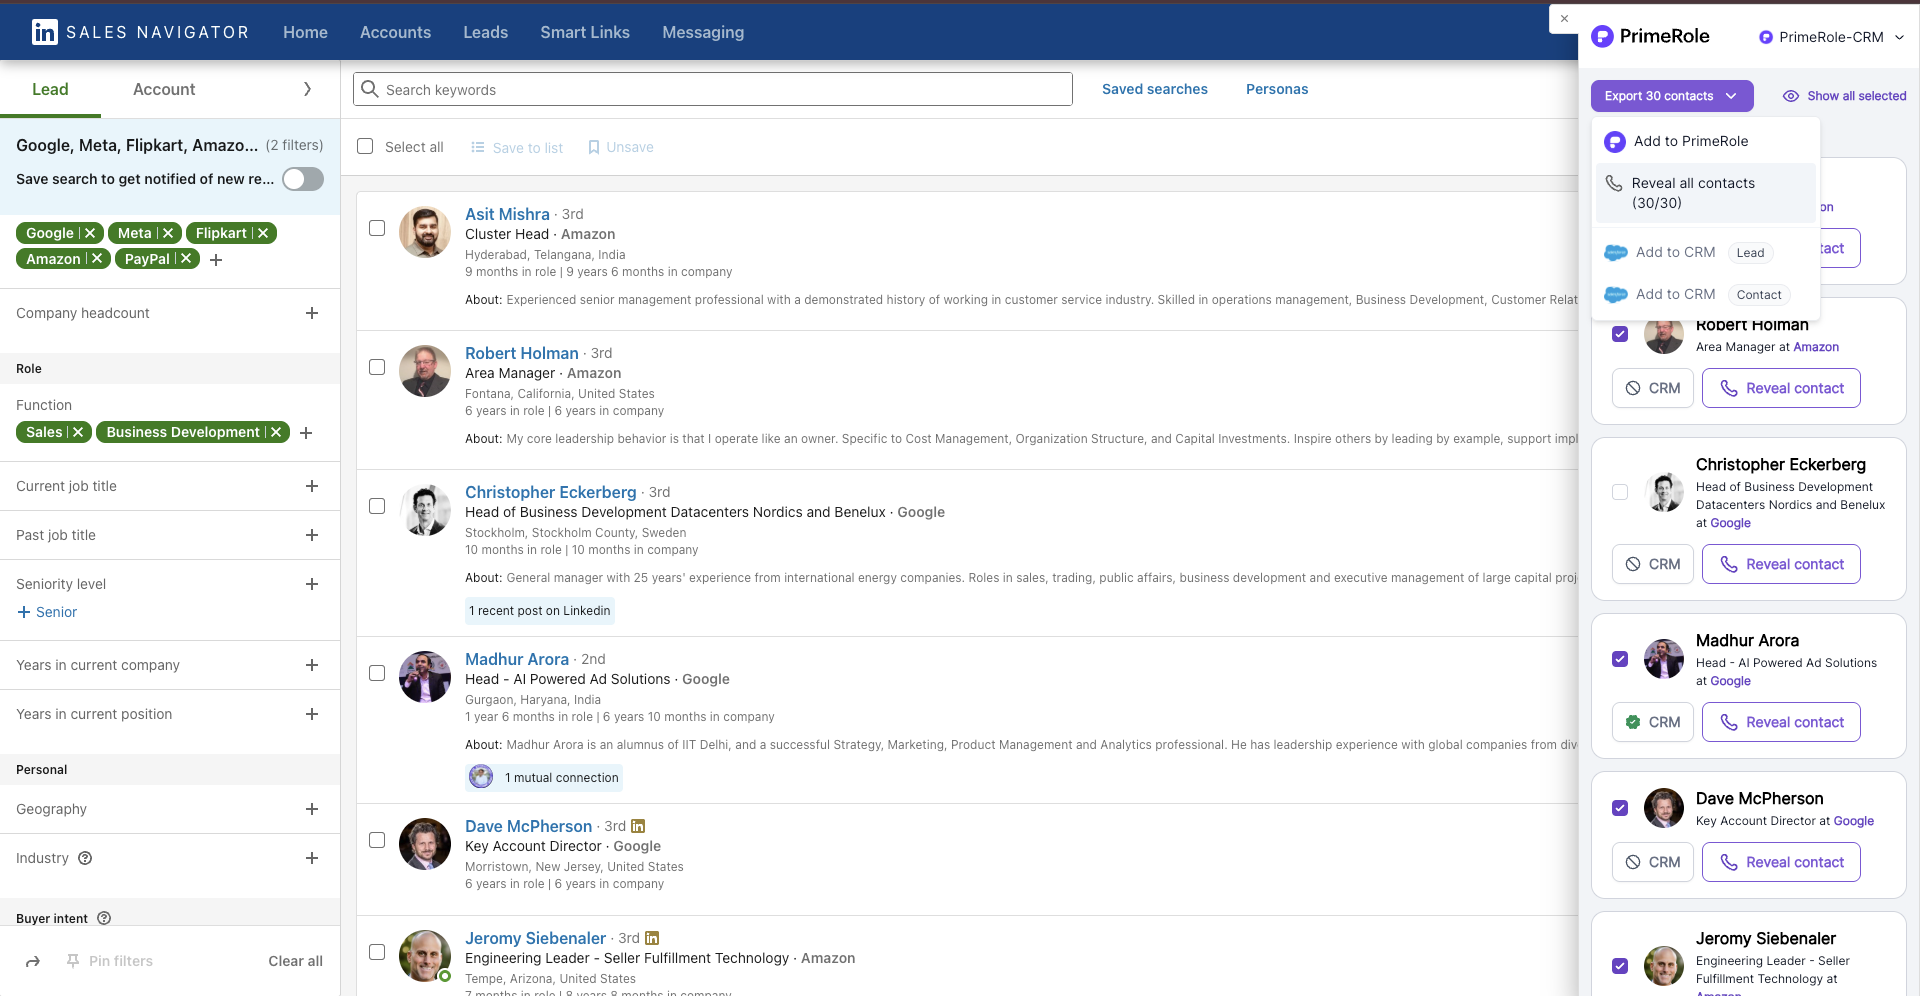Uncheck Madhur Arora in PrimeRole panel

click(1620, 659)
